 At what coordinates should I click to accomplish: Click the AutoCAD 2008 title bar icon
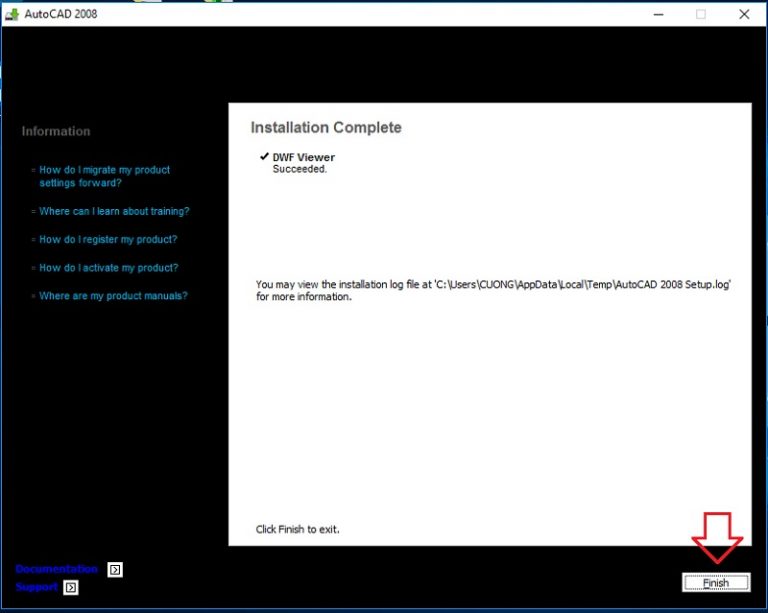point(12,14)
